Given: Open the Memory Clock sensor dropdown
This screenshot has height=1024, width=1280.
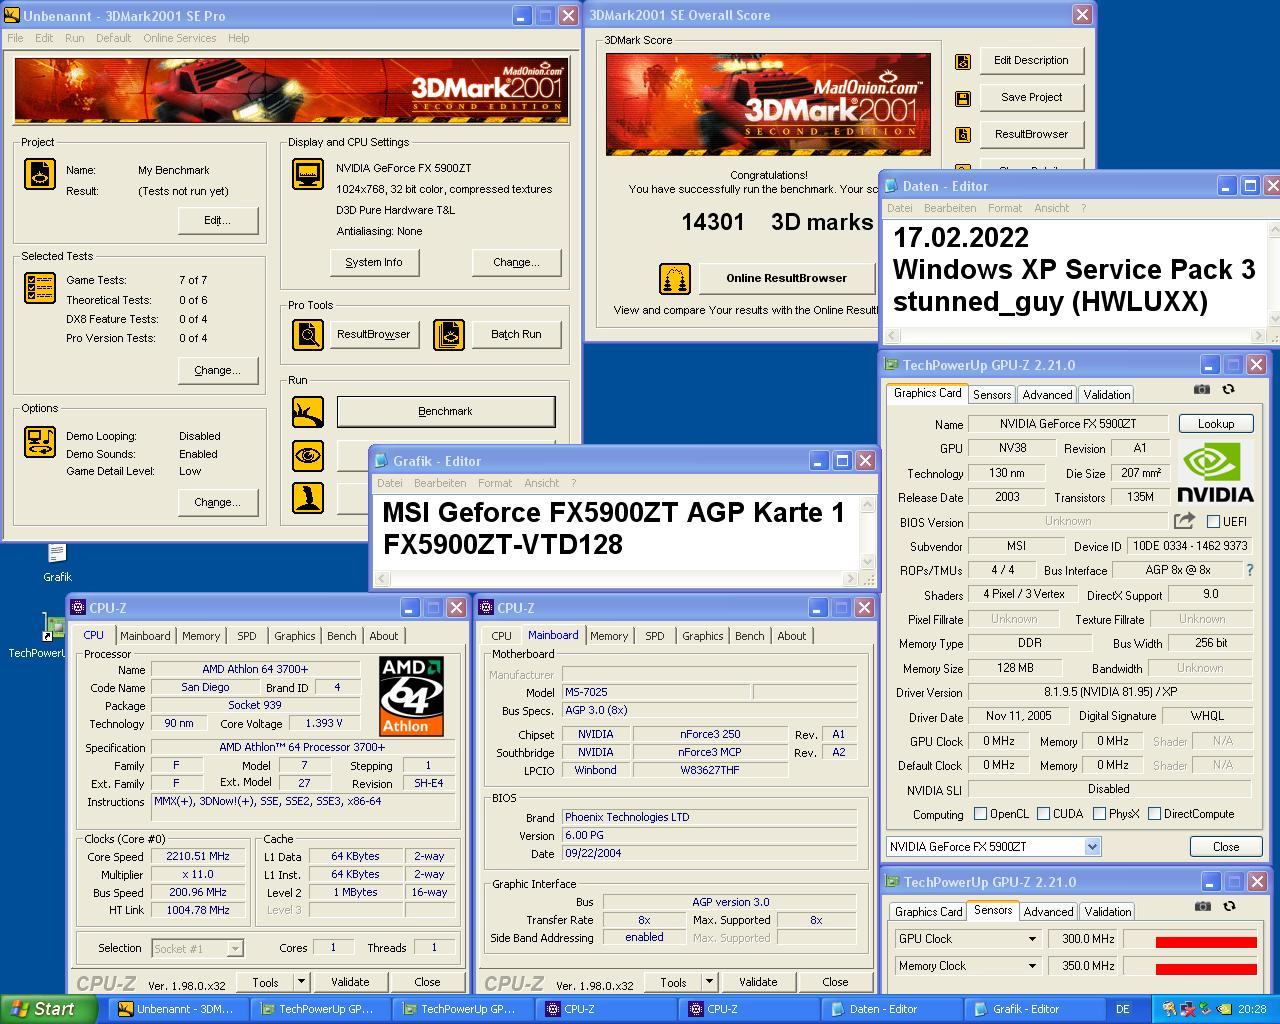Looking at the screenshot, I should coord(1031,966).
